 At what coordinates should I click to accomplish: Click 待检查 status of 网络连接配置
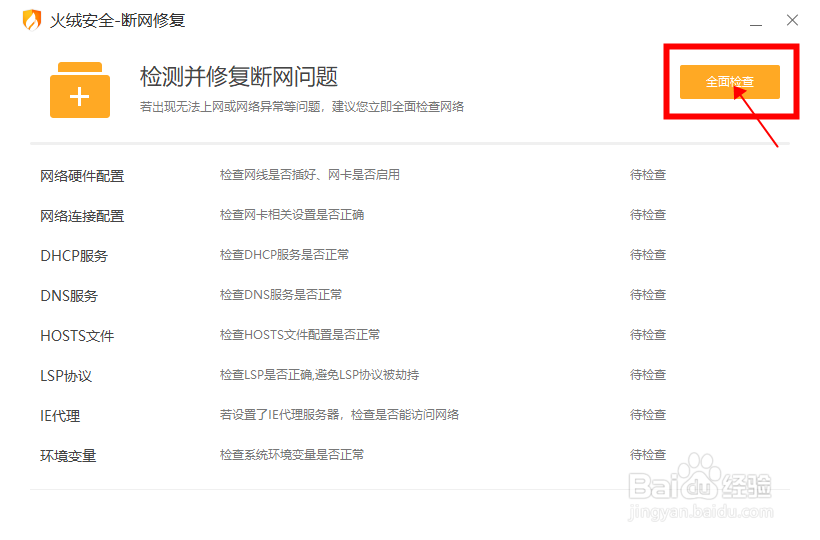(648, 215)
